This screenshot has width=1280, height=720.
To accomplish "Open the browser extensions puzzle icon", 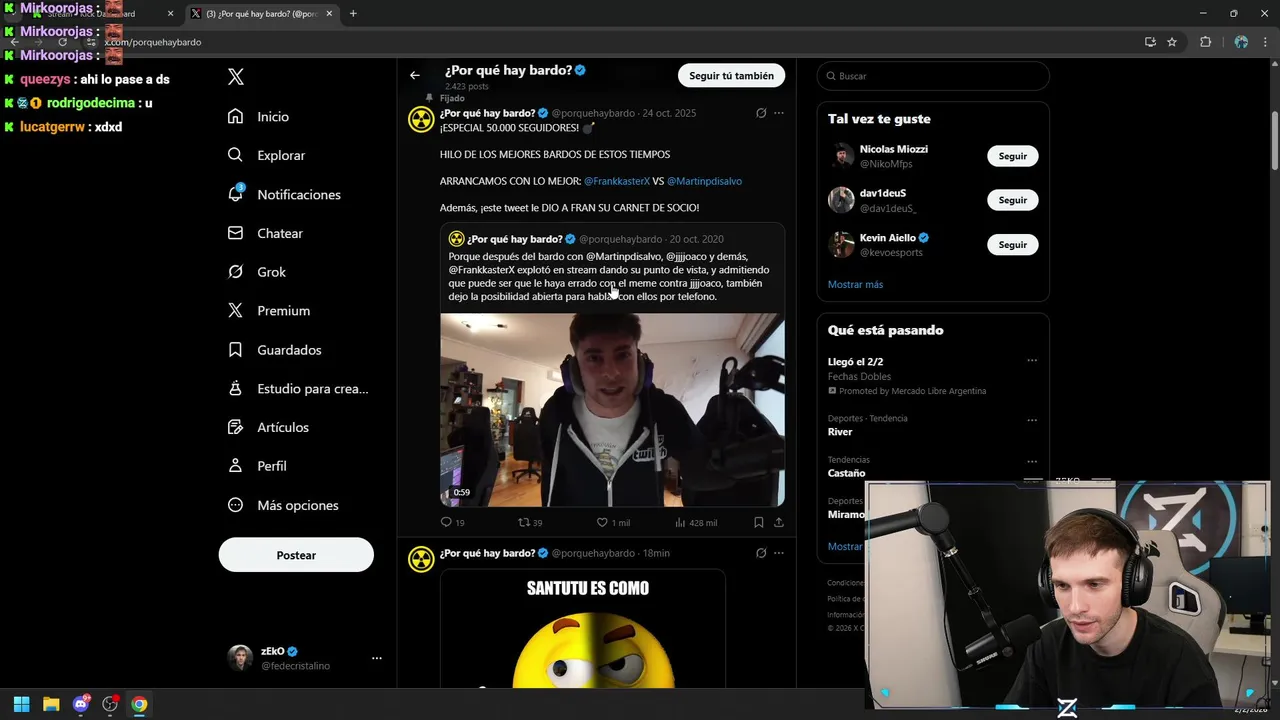I will tap(1205, 42).
